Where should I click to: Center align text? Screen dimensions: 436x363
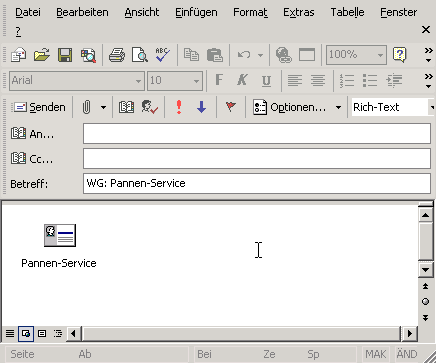318,80
